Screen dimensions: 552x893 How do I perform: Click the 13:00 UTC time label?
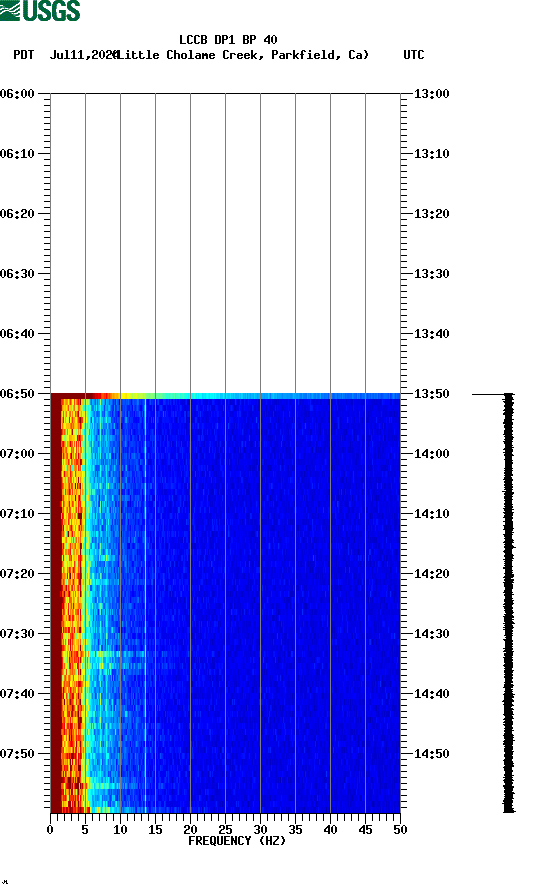431,93
